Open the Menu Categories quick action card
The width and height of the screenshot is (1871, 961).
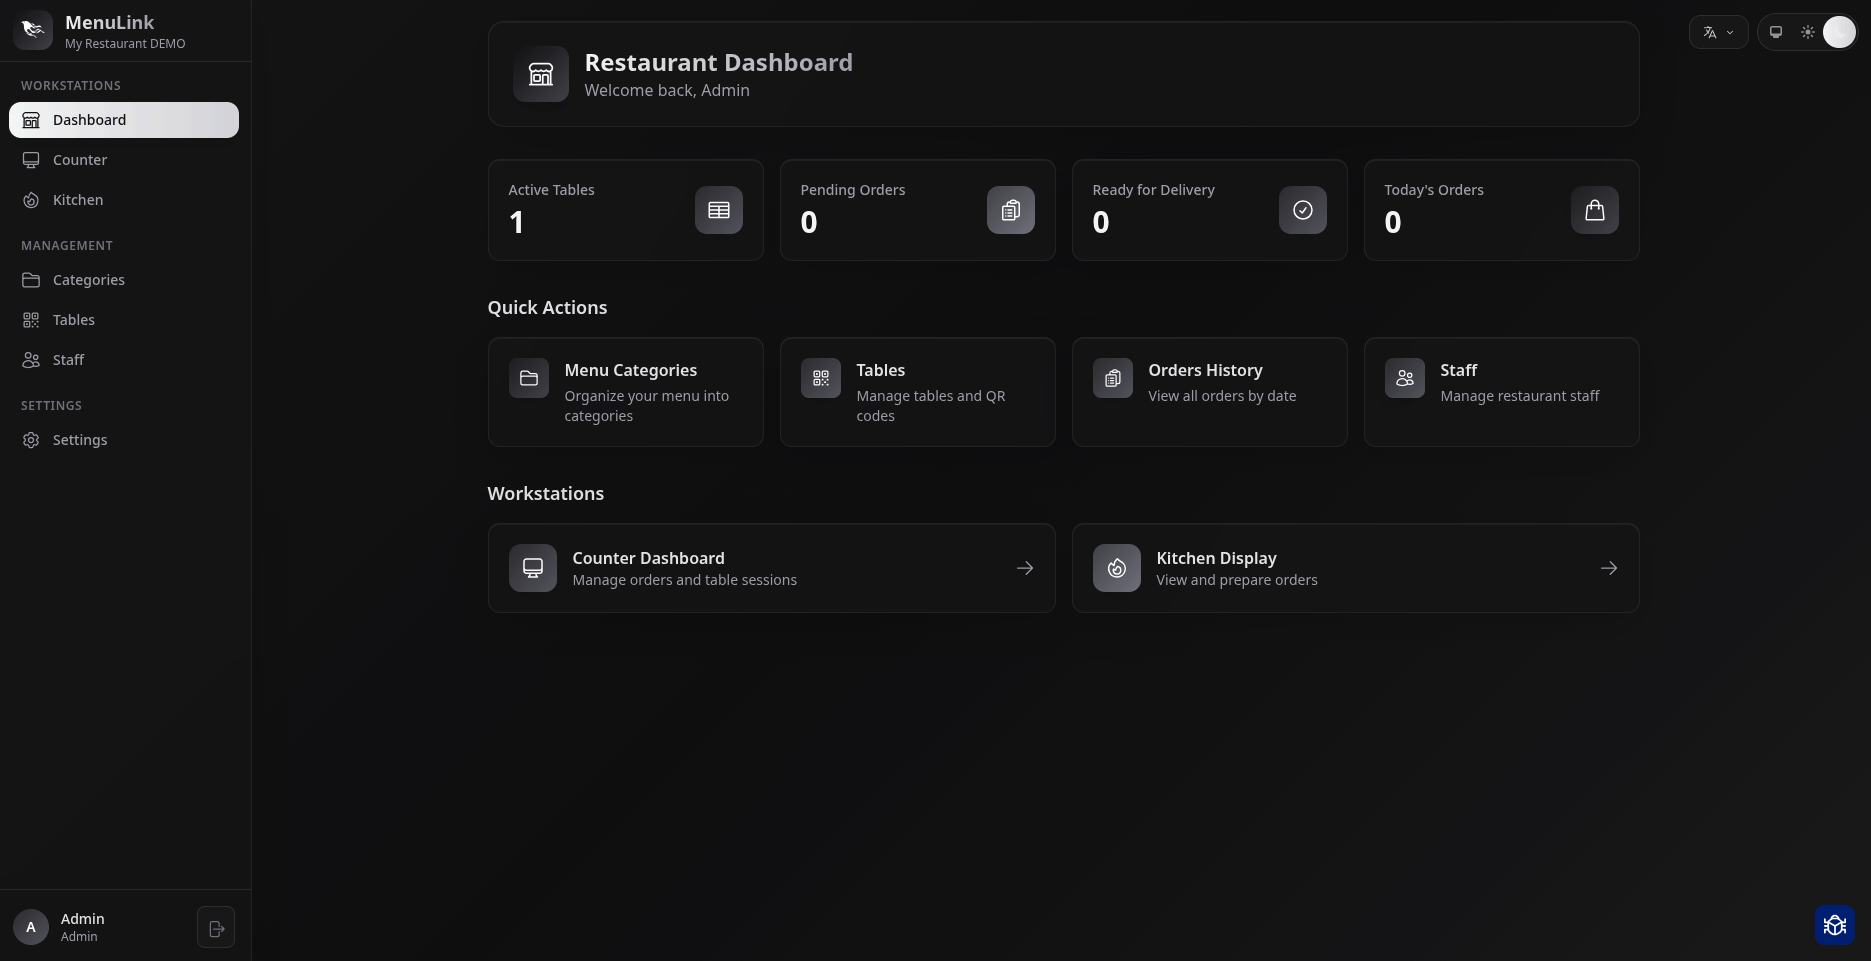tap(625, 392)
